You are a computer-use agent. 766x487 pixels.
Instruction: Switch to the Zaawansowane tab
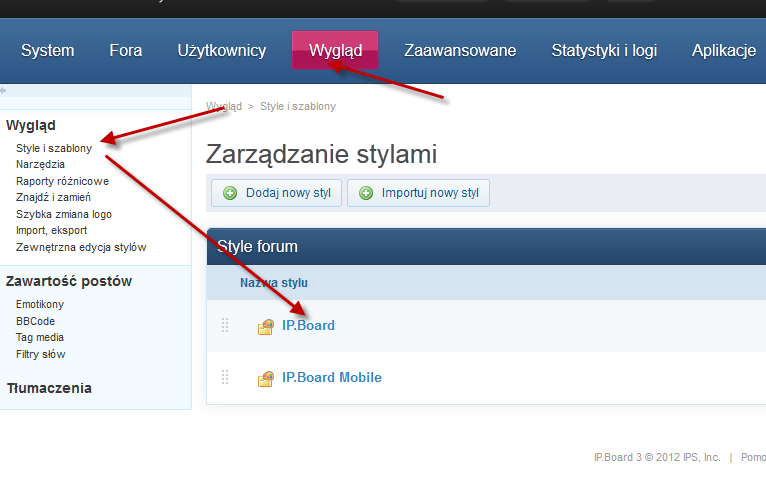[x=460, y=51]
